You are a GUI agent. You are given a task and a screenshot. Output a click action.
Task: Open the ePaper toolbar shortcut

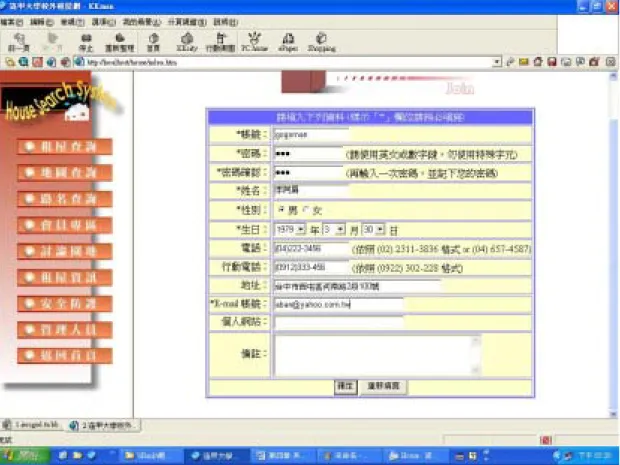(x=288, y=42)
